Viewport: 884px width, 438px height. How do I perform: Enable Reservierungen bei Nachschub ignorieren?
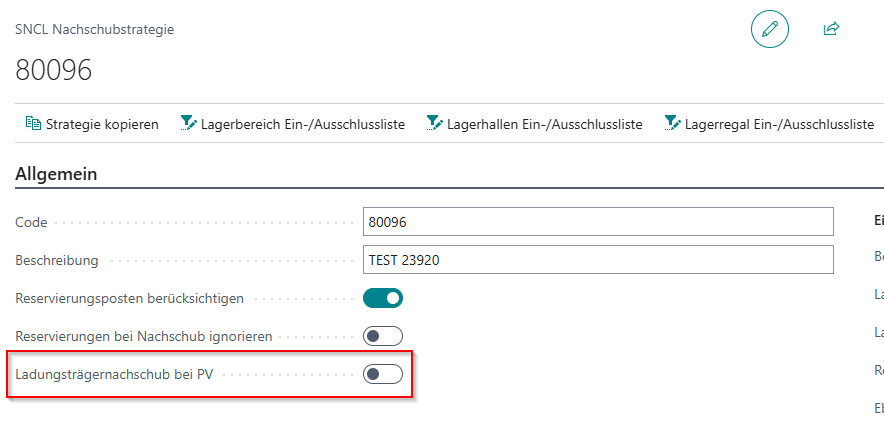pyautogui.click(x=383, y=336)
